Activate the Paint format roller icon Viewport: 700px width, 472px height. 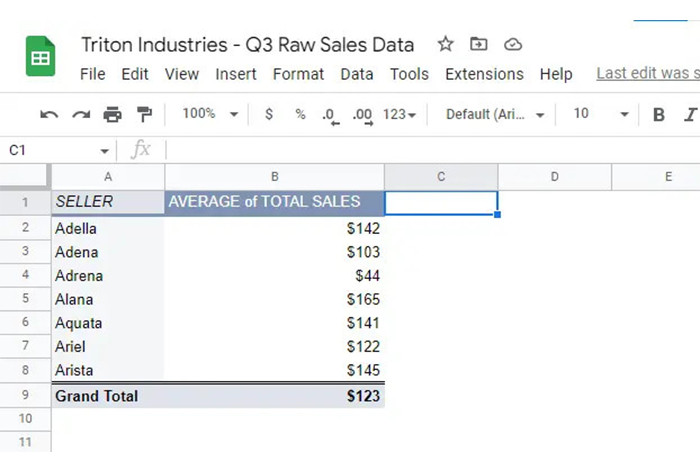pos(144,114)
